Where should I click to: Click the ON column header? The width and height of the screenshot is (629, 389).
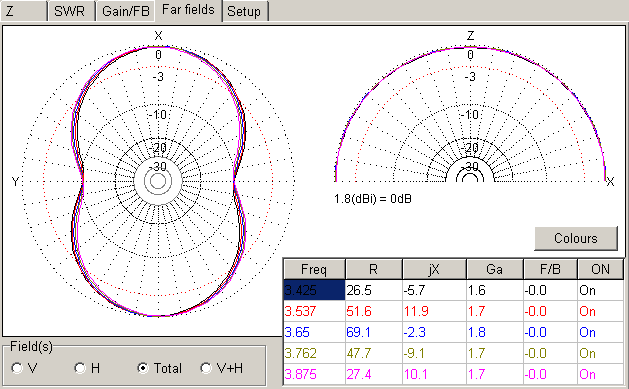[x=601, y=269]
